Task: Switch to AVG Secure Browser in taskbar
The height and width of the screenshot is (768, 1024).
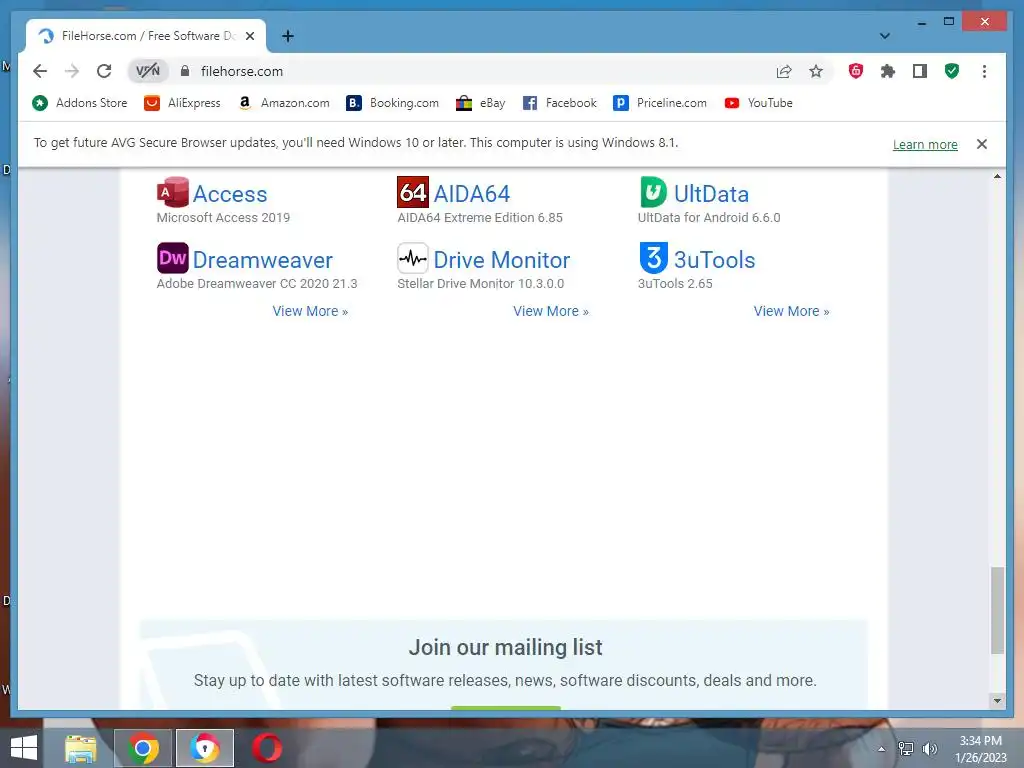Action: pos(204,748)
